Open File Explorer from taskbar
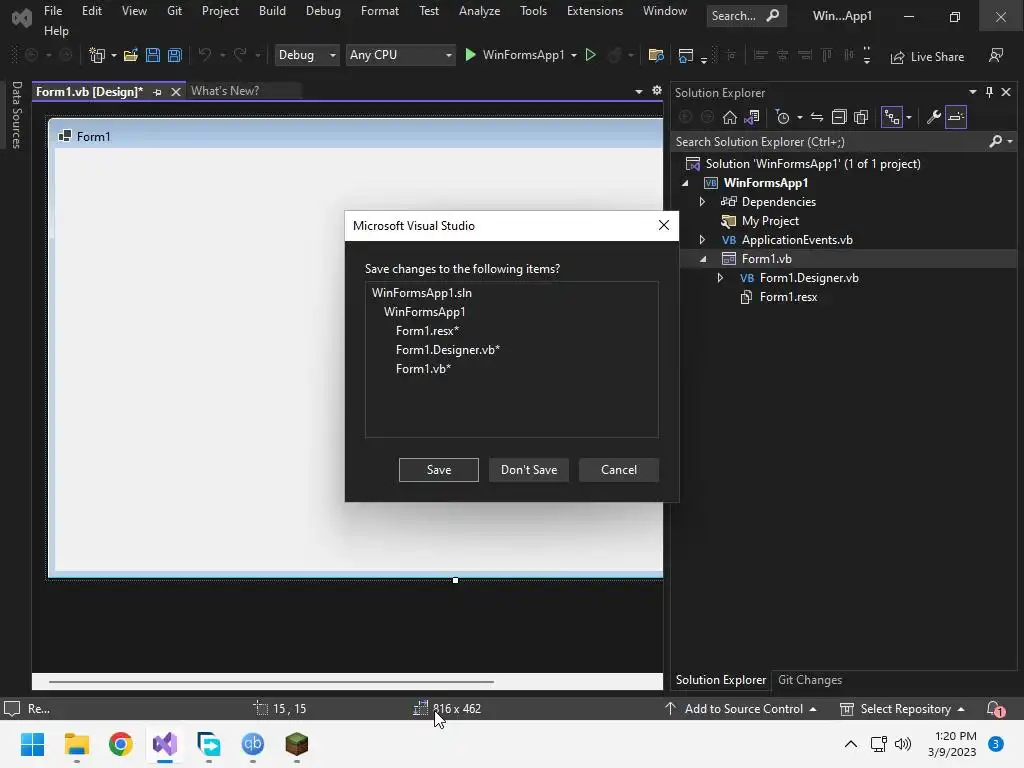The height and width of the screenshot is (768, 1024). (76, 744)
